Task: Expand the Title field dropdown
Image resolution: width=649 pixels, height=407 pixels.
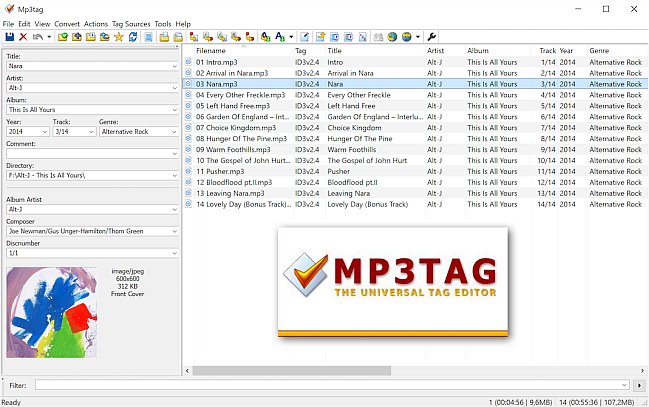Action: pyautogui.click(x=175, y=66)
